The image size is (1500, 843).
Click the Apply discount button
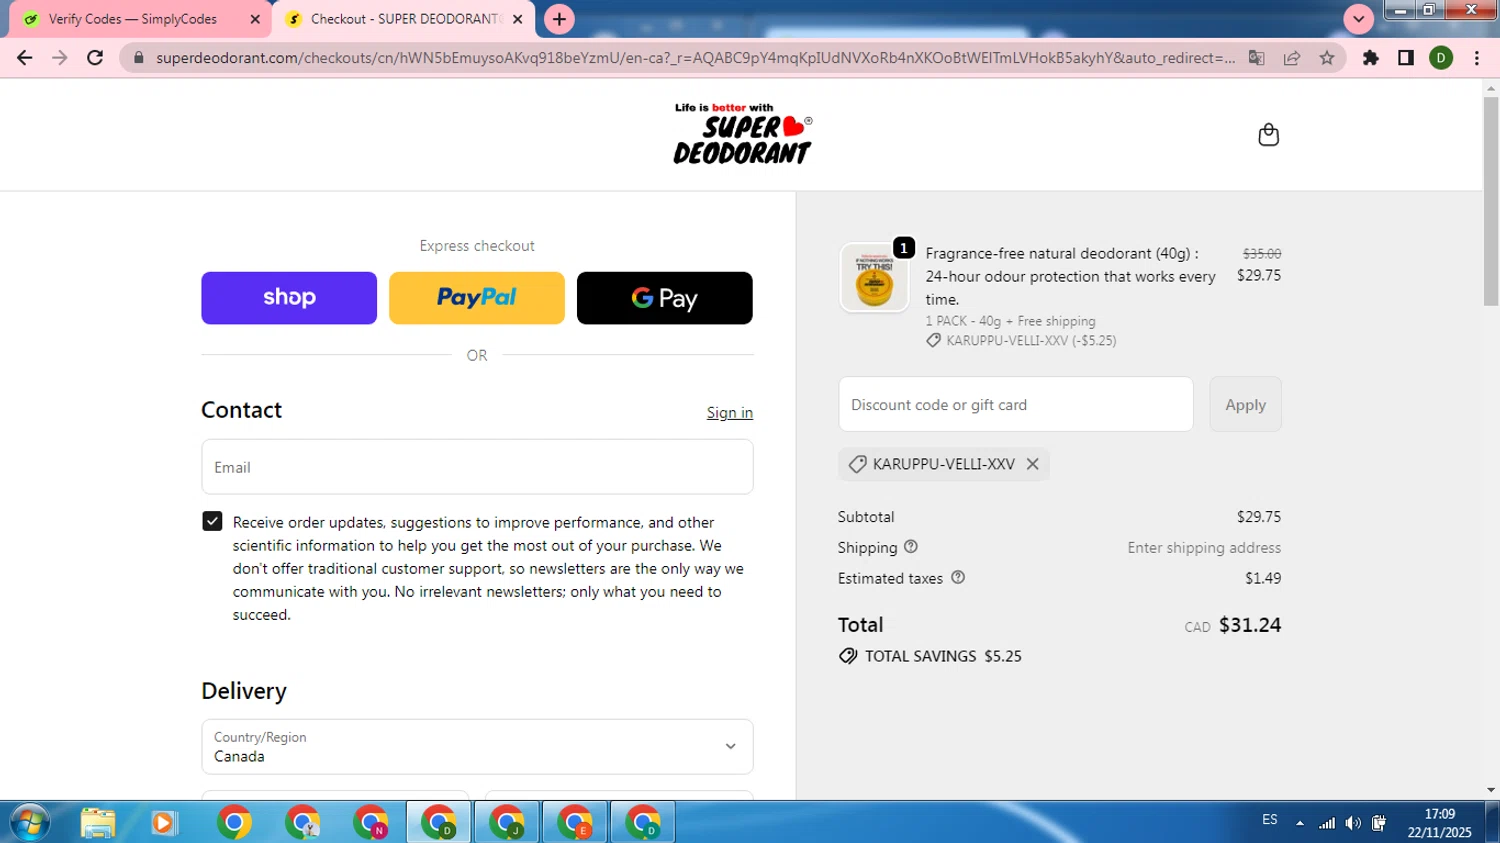pos(1245,404)
